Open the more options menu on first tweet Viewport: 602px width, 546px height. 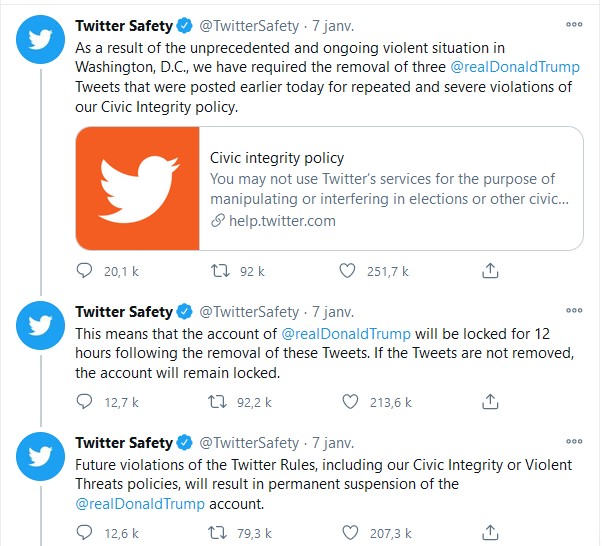click(x=574, y=24)
